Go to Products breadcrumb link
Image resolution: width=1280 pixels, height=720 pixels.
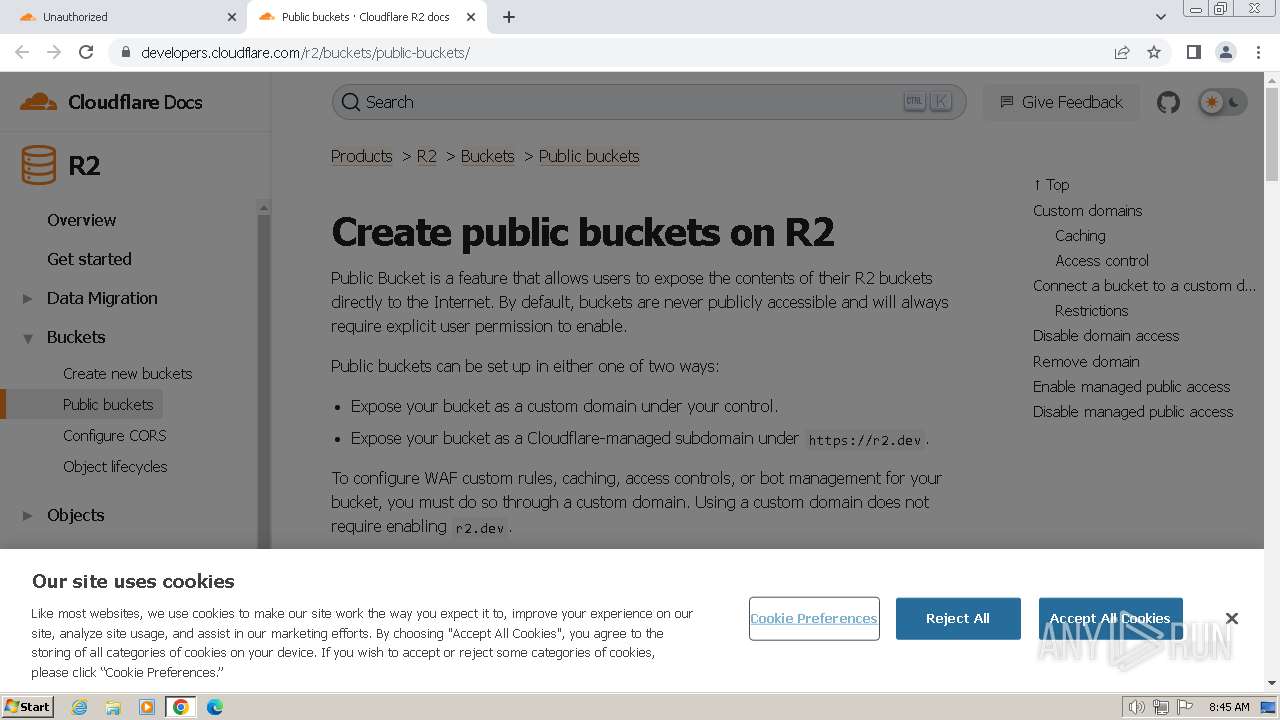point(361,156)
